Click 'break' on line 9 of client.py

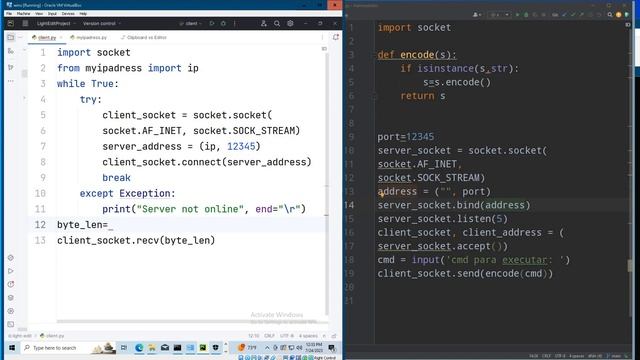pos(116,178)
